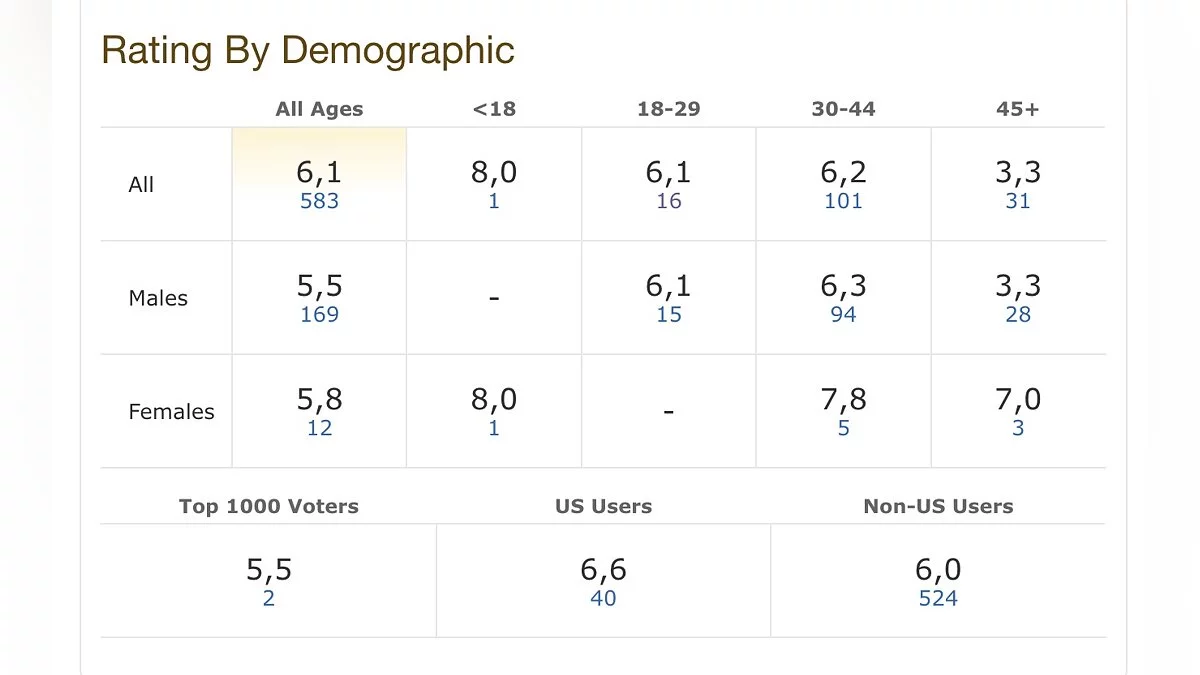The width and height of the screenshot is (1200, 675).
Task: Click the 15 votes link for Males 18-29
Action: pyautogui.click(x=669, y=315)
